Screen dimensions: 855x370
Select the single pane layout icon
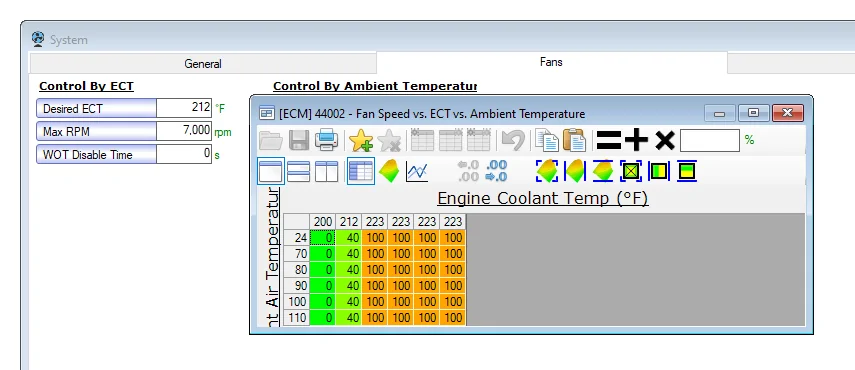coord(270,172)
